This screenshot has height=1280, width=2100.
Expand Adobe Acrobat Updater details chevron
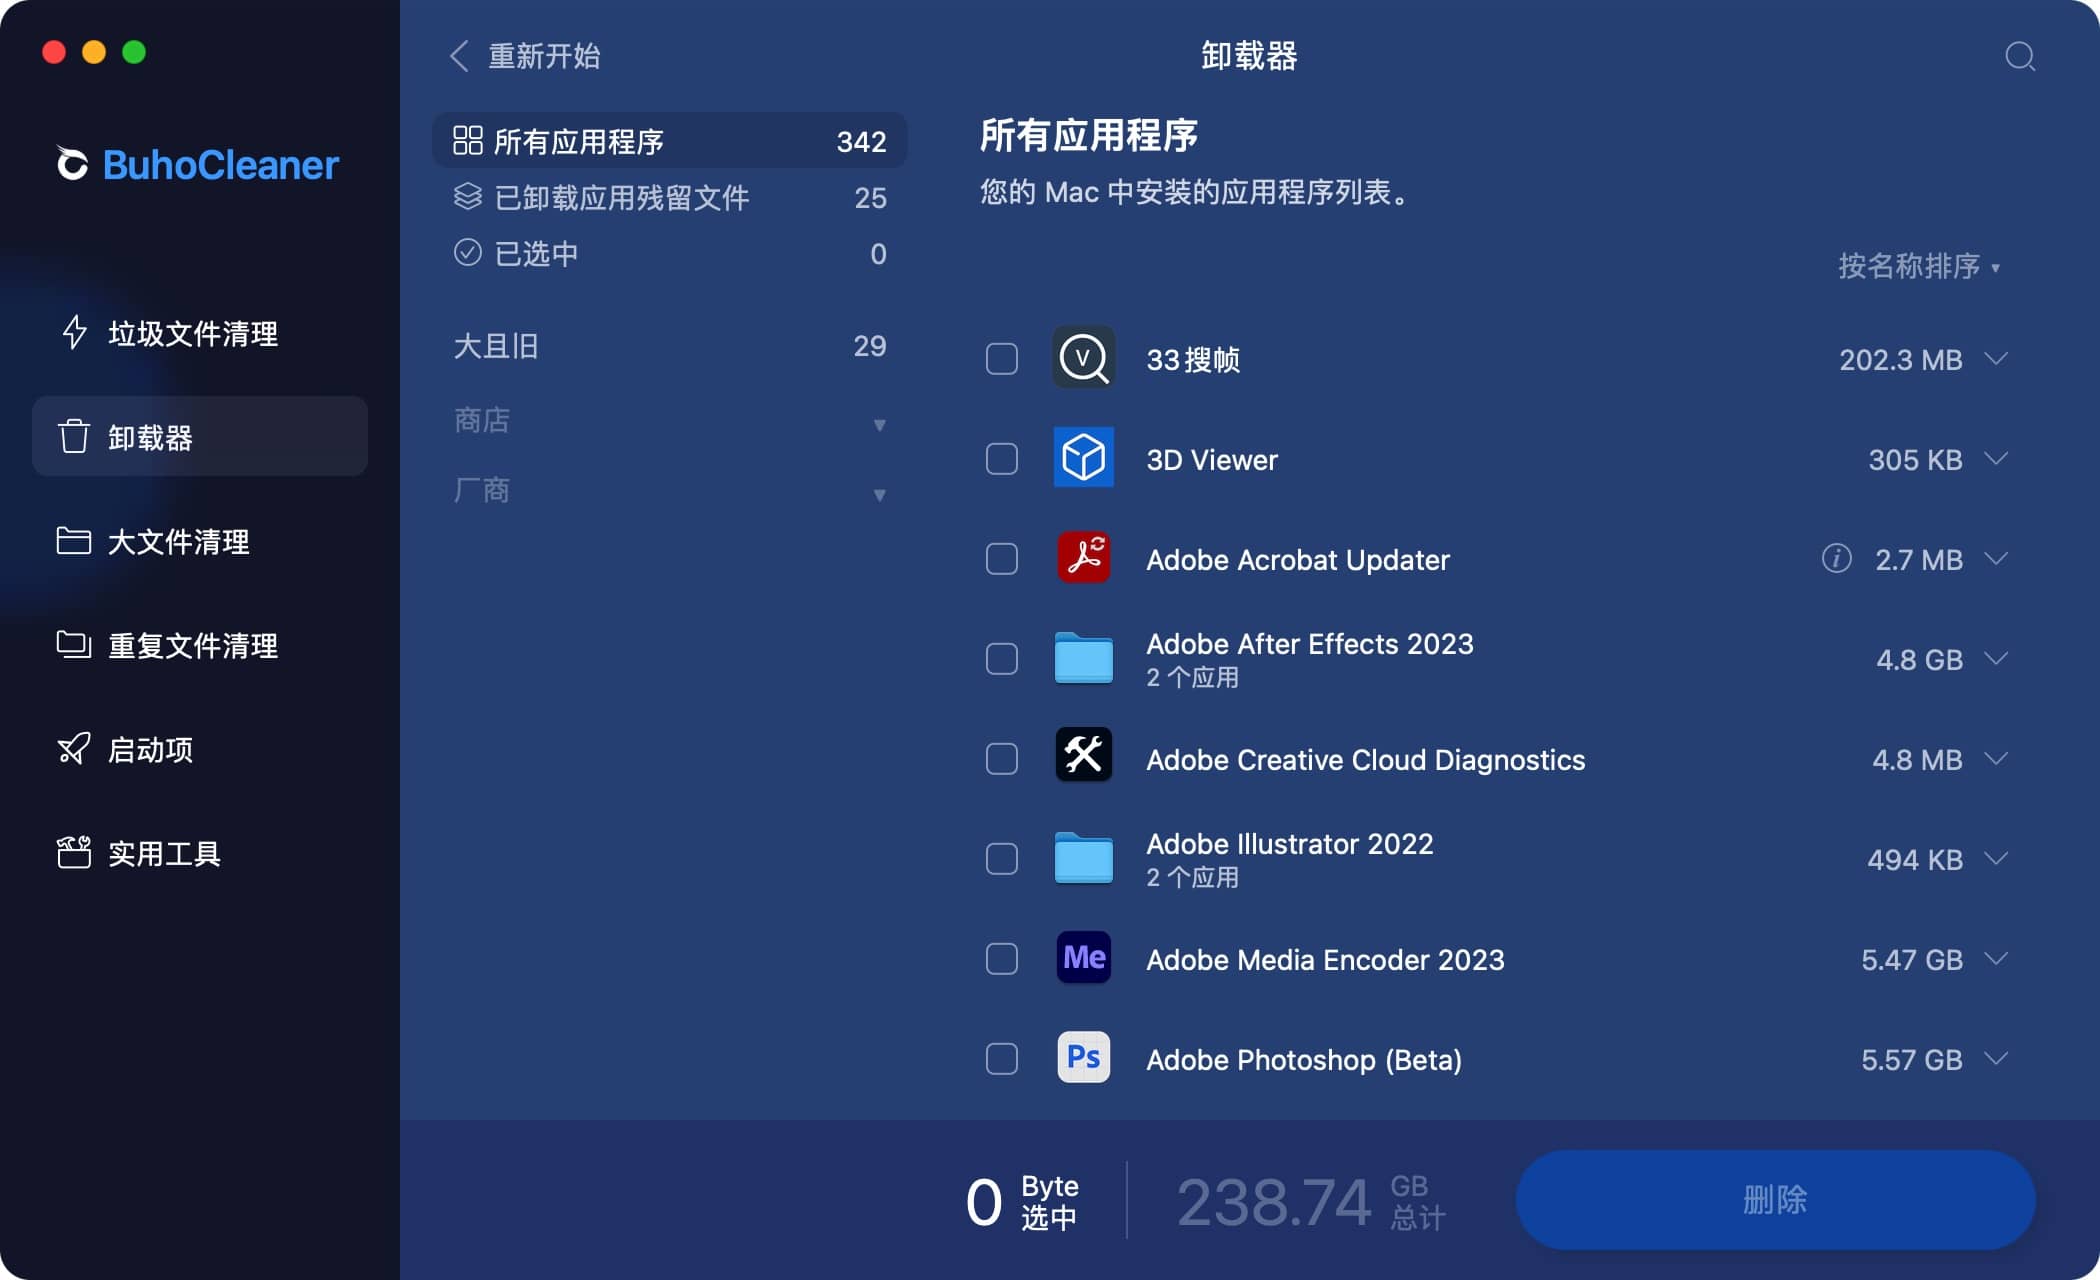click(x=1996, y=558)
